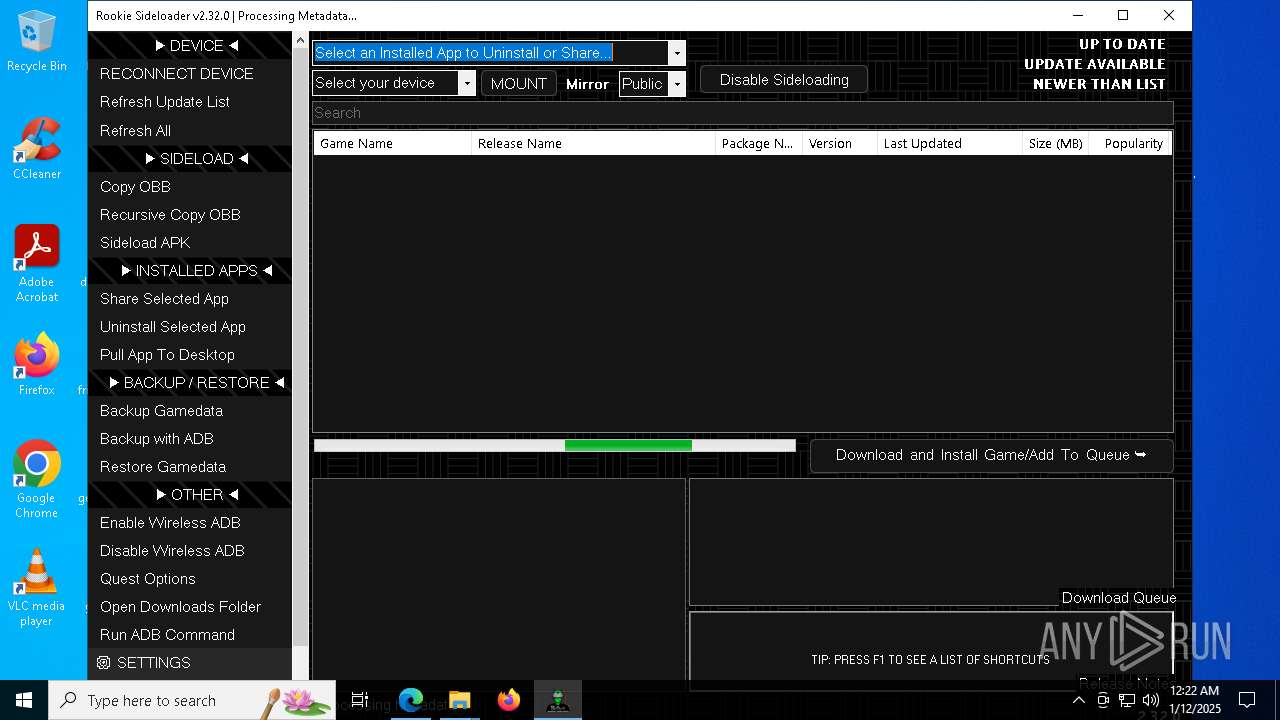
Task: Click the Windows Start button
Action: (24, 700)
